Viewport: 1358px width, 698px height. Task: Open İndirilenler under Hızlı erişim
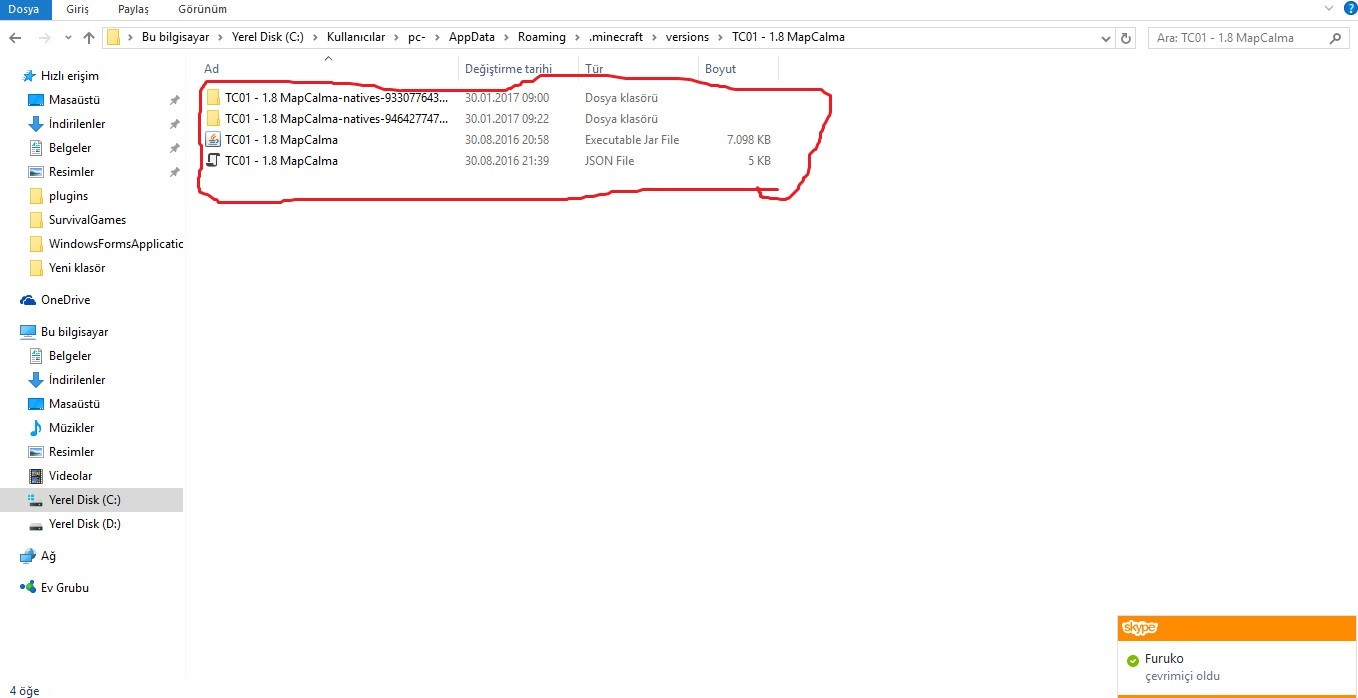tap(77, 124)
